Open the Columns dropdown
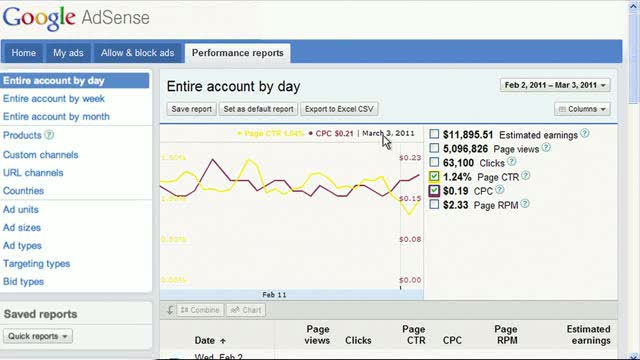 tap(582, 109)
